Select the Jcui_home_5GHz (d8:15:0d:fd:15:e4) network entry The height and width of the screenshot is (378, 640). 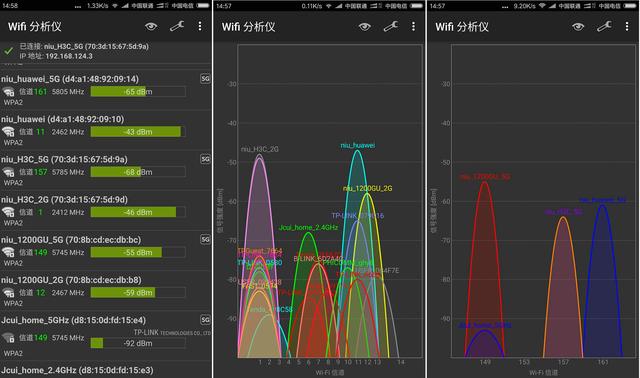pos(106,336)
